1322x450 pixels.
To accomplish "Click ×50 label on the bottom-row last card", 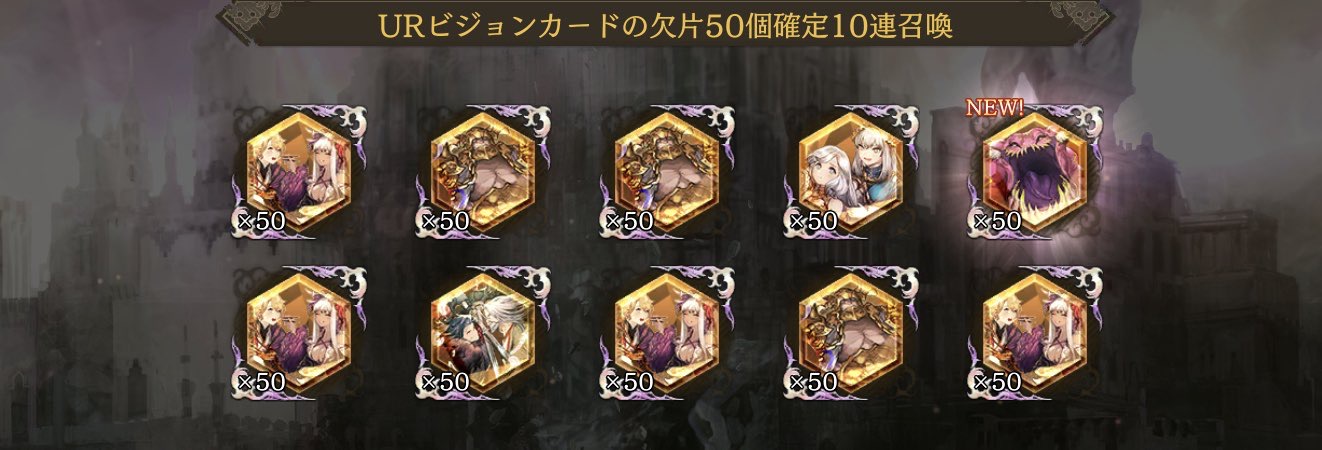I will point(997,382).
